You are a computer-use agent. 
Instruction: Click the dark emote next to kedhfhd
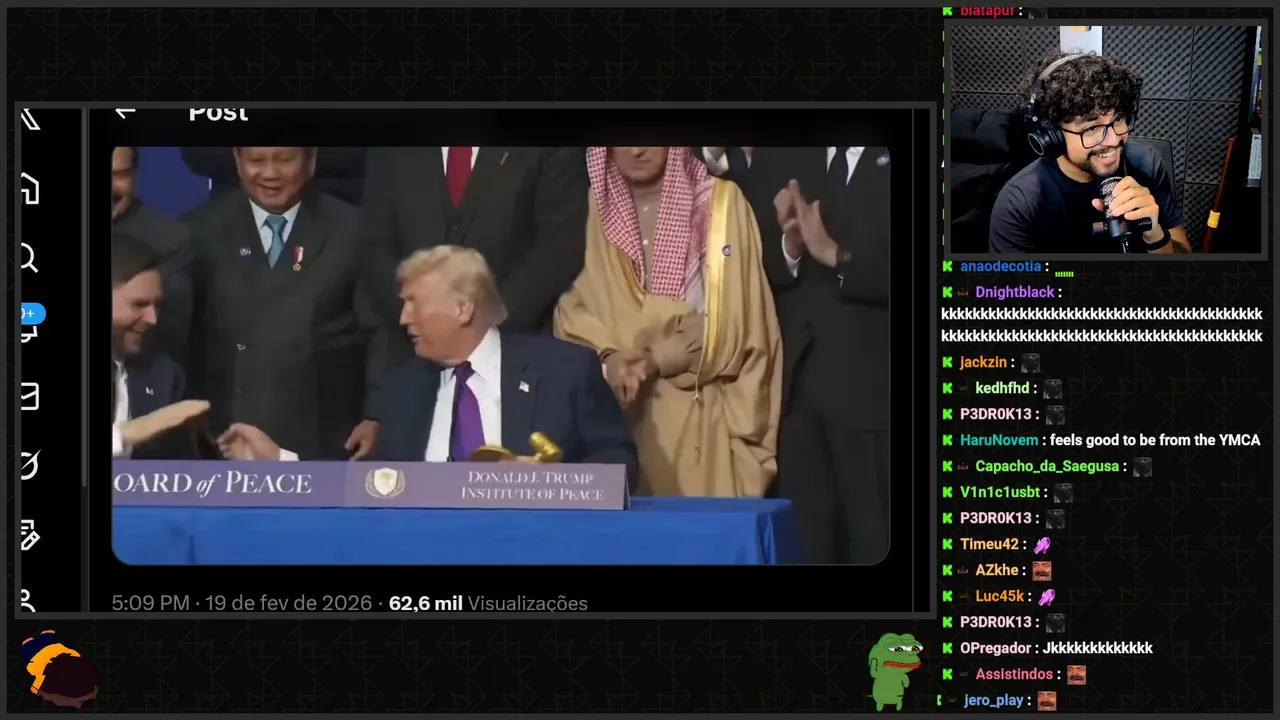point(1052,389)
